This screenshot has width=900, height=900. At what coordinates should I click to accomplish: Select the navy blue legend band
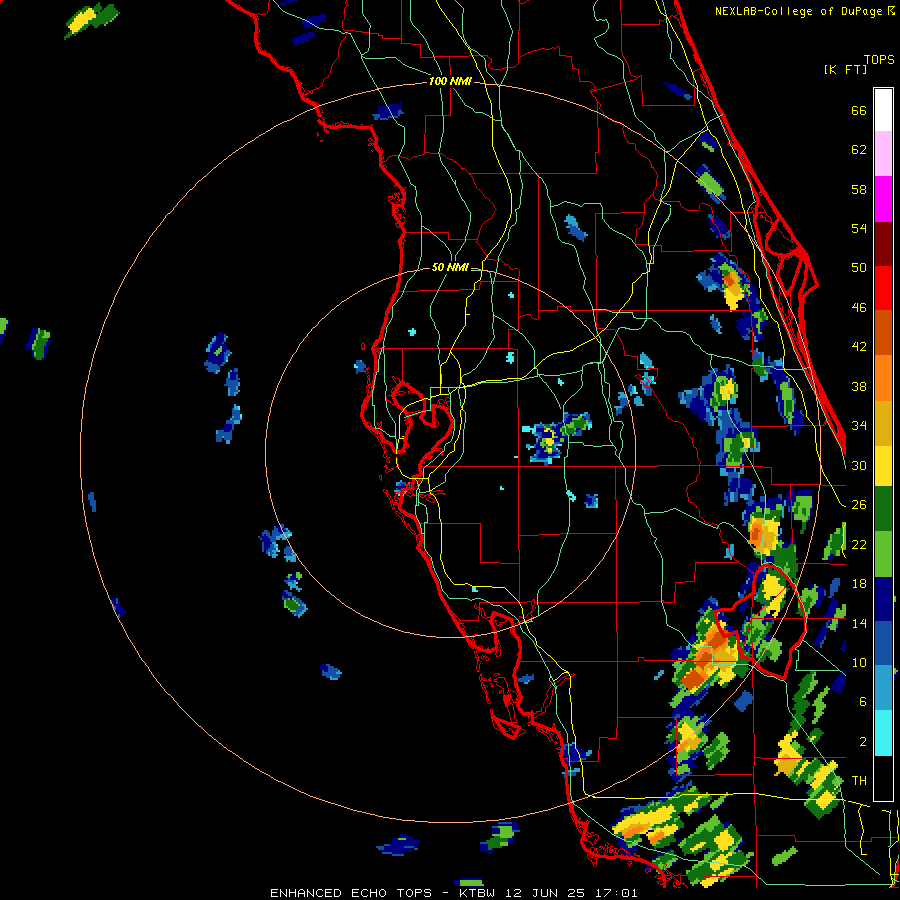[x=883, y=599]
